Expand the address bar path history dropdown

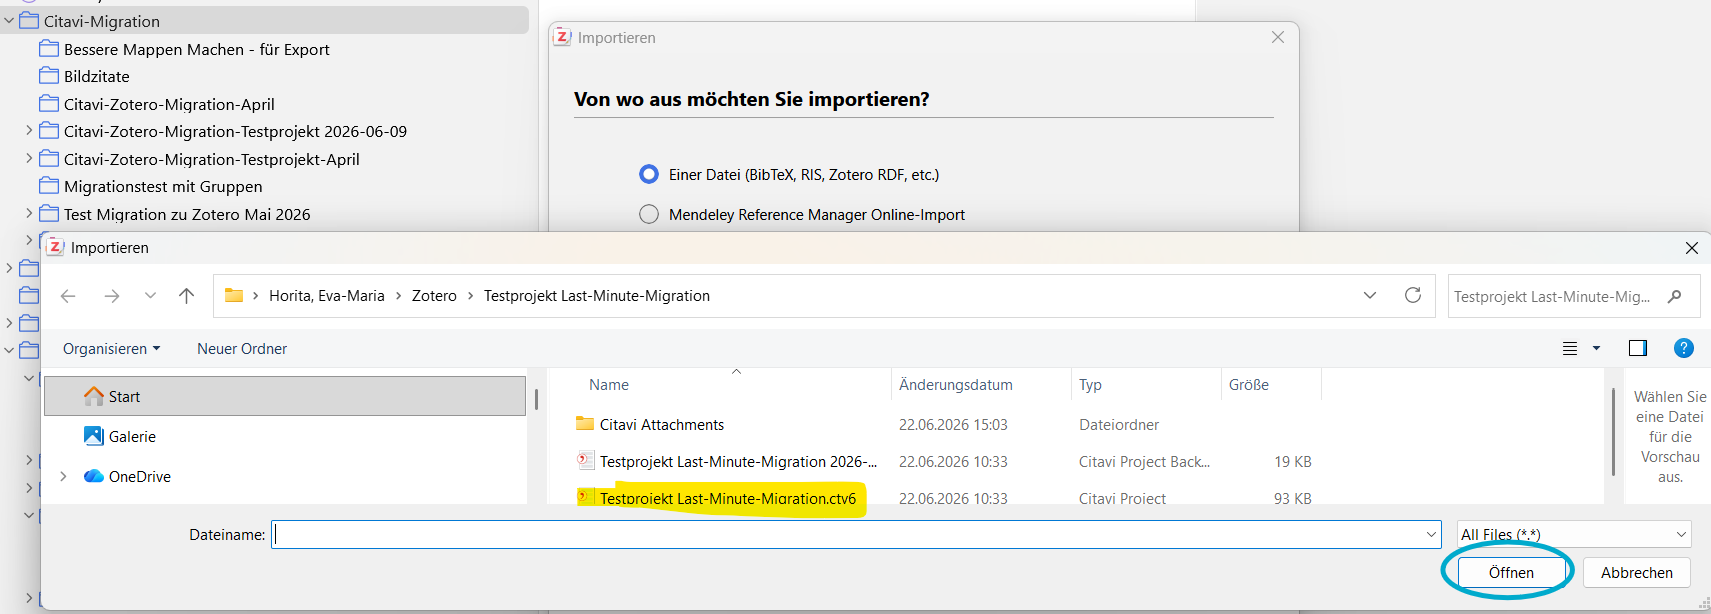(1370, 295)
